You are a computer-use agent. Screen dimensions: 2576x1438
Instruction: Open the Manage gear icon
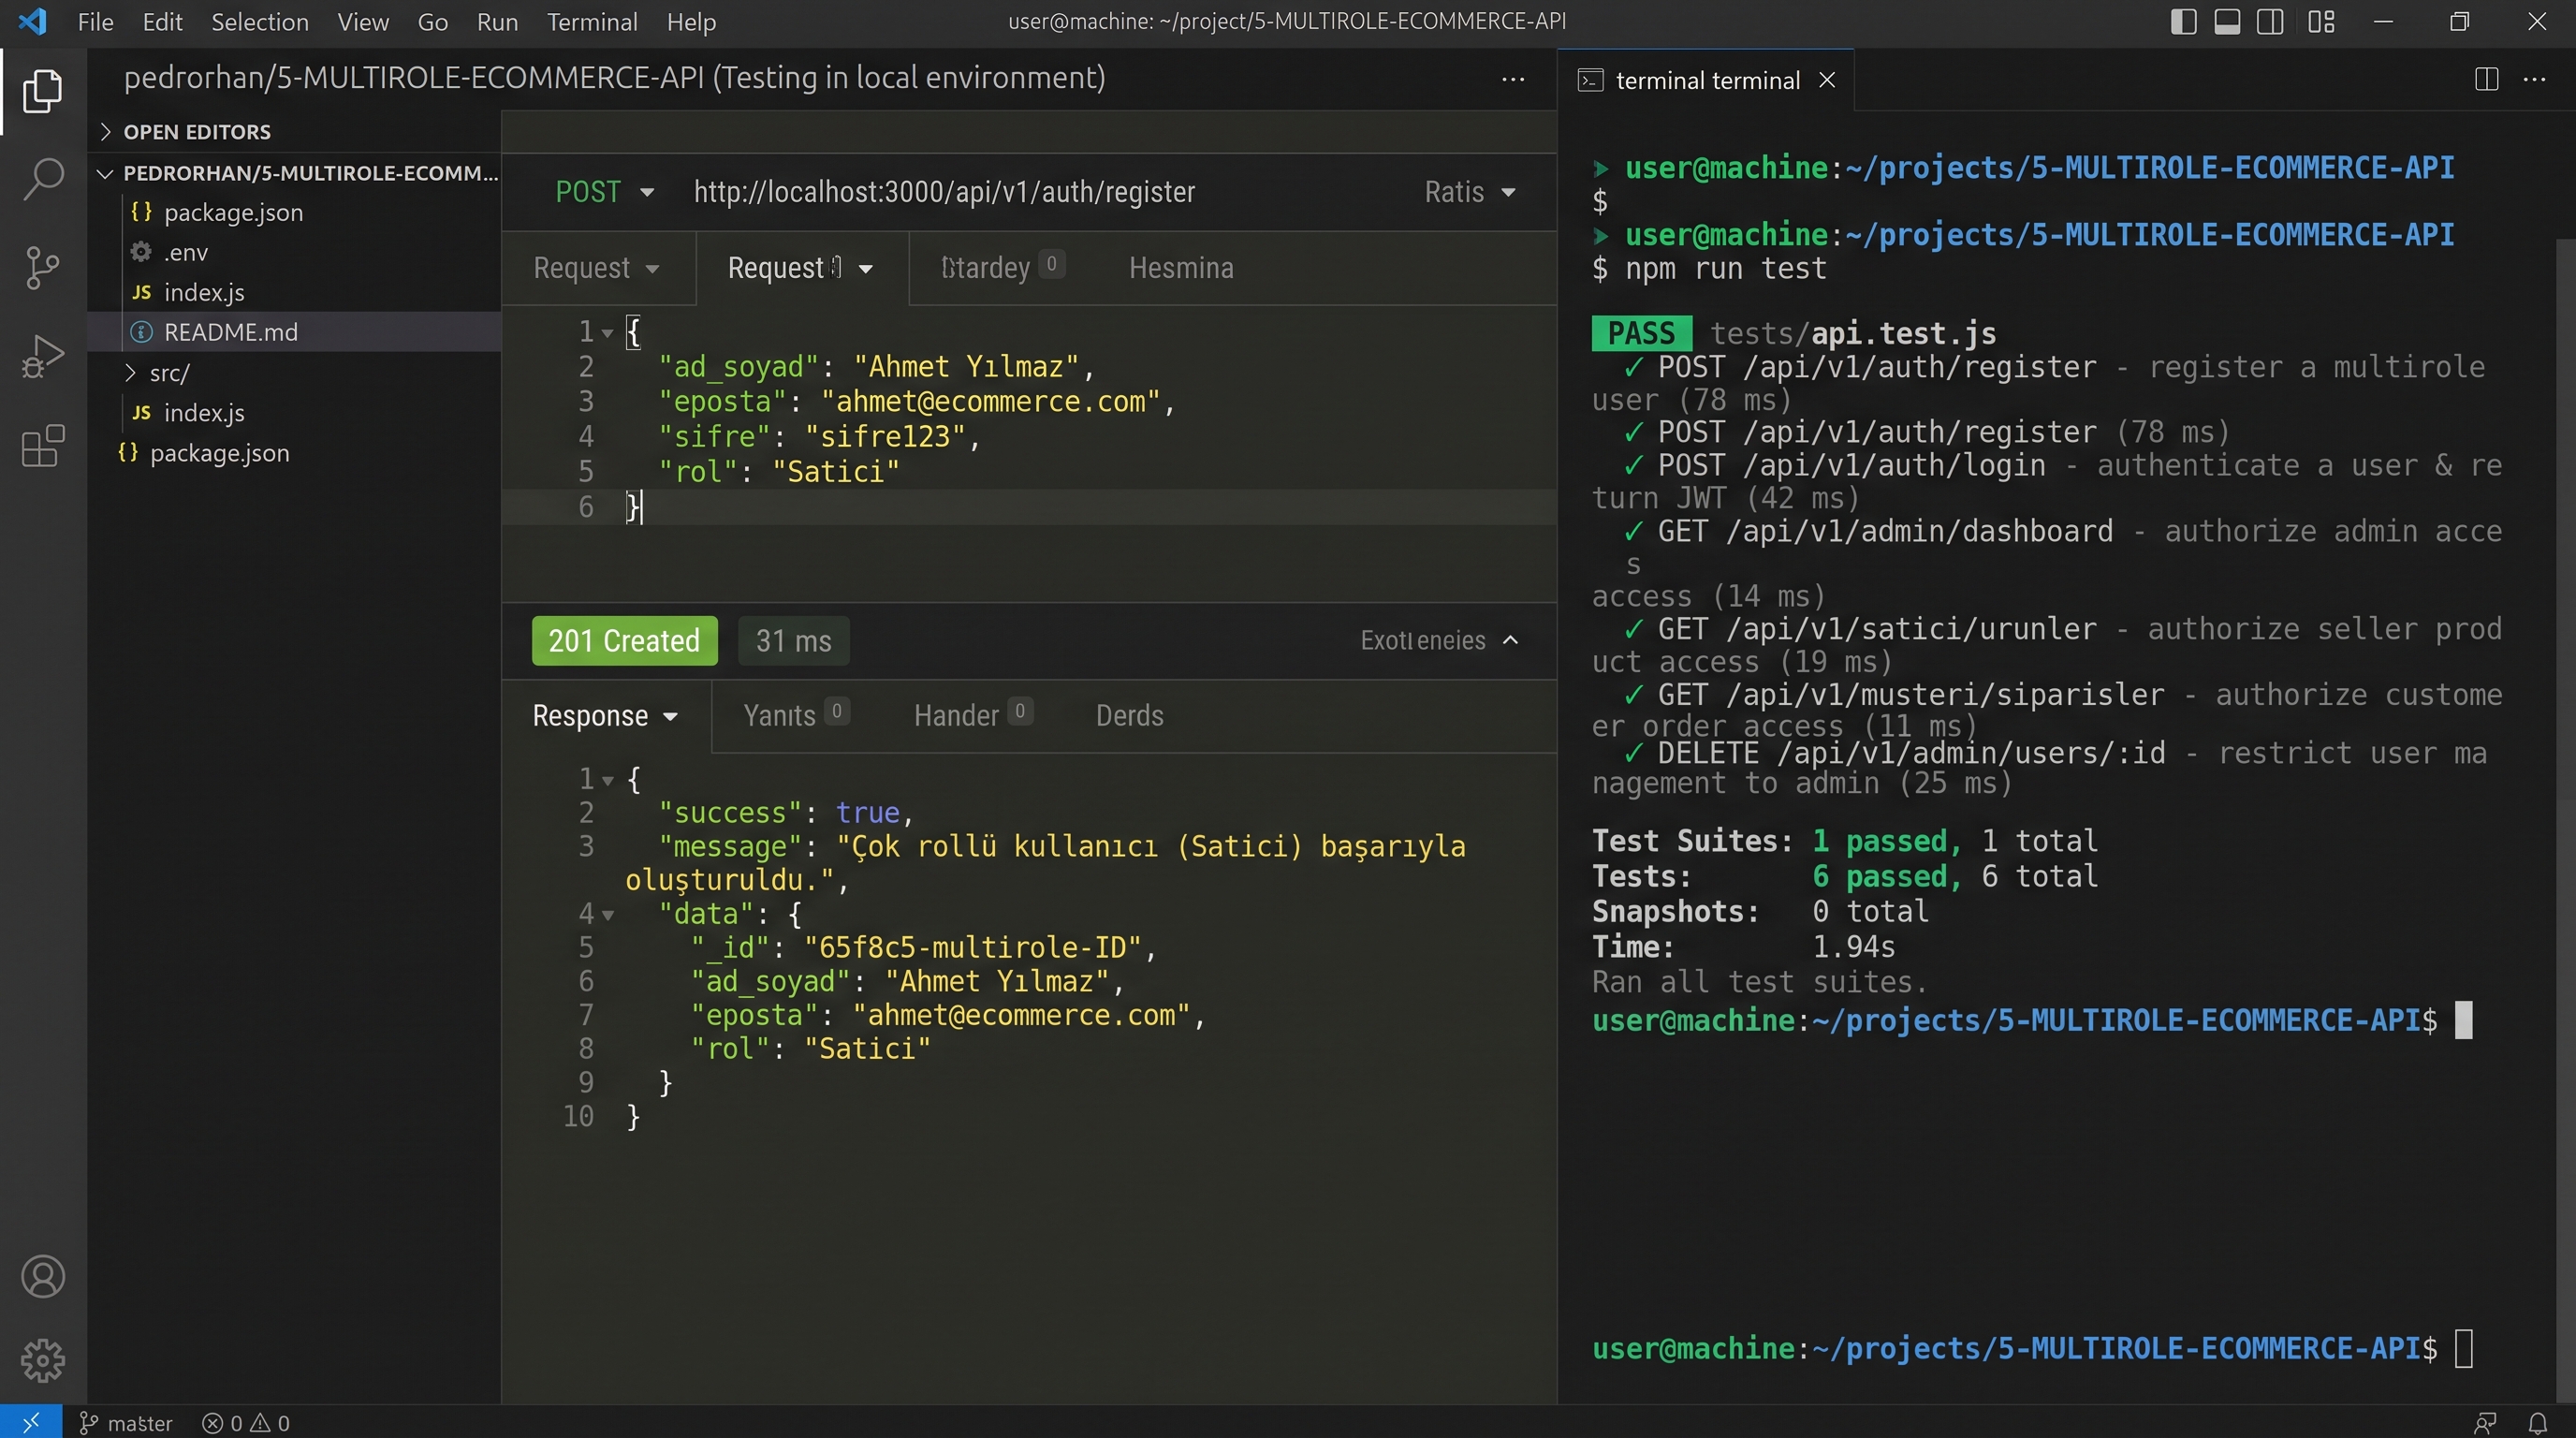[42, 1360]
